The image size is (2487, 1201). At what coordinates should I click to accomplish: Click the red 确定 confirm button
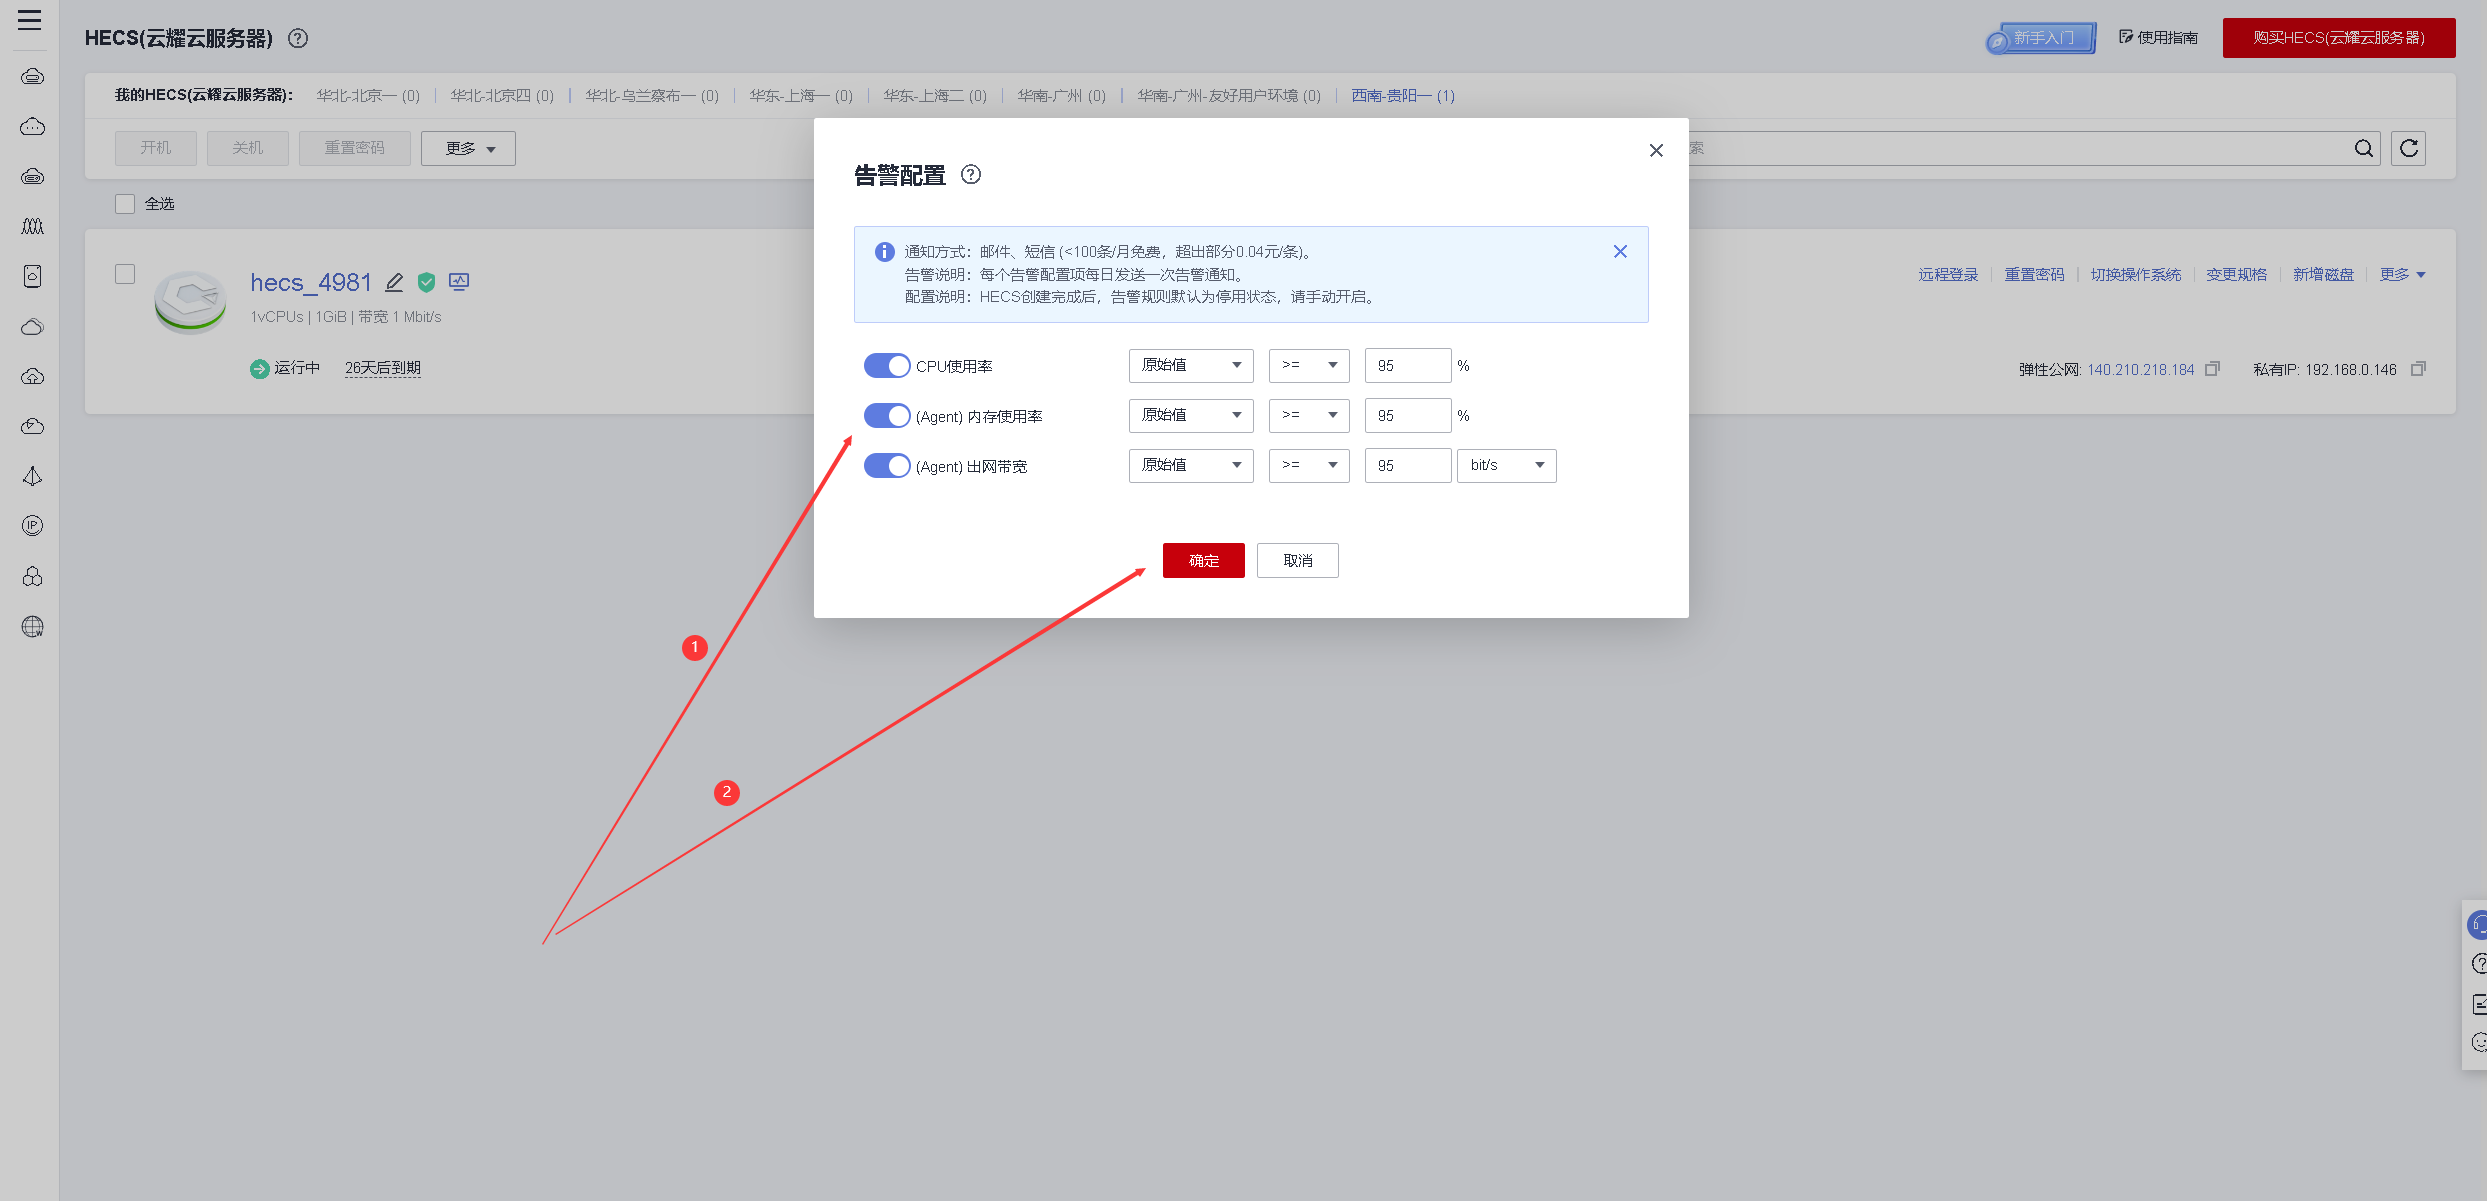coord(1203,561)
